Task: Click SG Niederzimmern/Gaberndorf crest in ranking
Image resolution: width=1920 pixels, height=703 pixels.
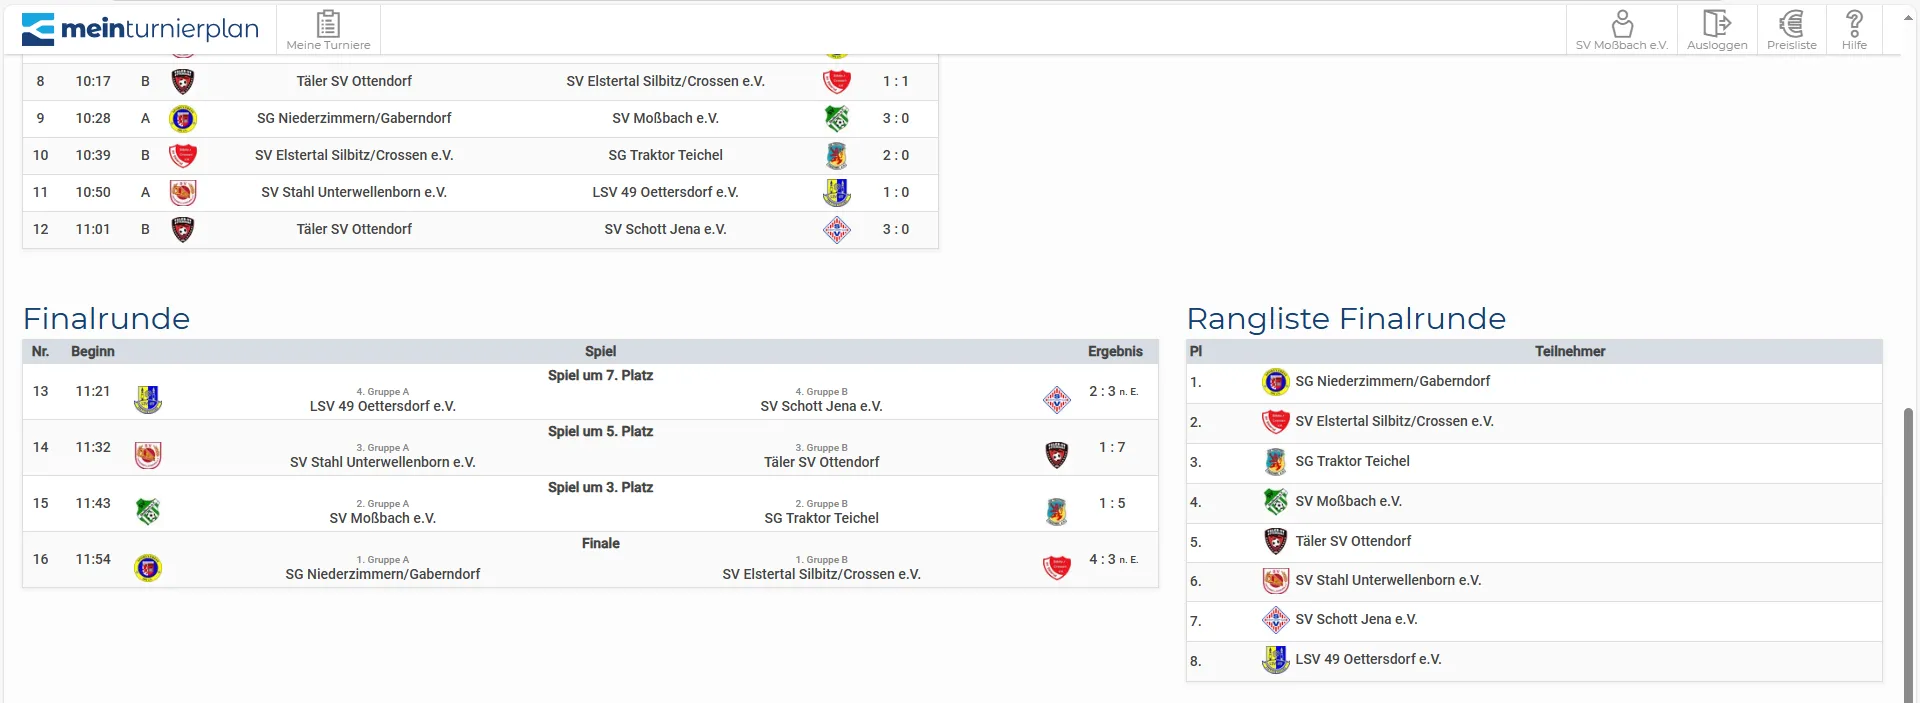Action: [x=1275, y=382]
